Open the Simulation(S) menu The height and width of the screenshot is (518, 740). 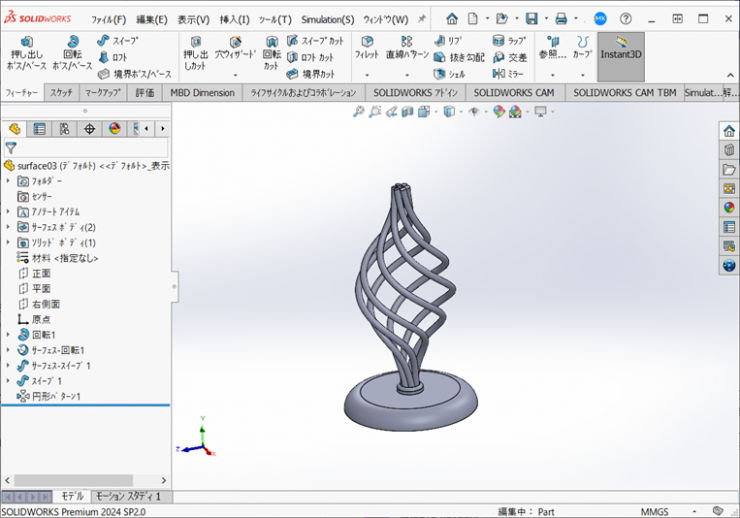(327, 19)
